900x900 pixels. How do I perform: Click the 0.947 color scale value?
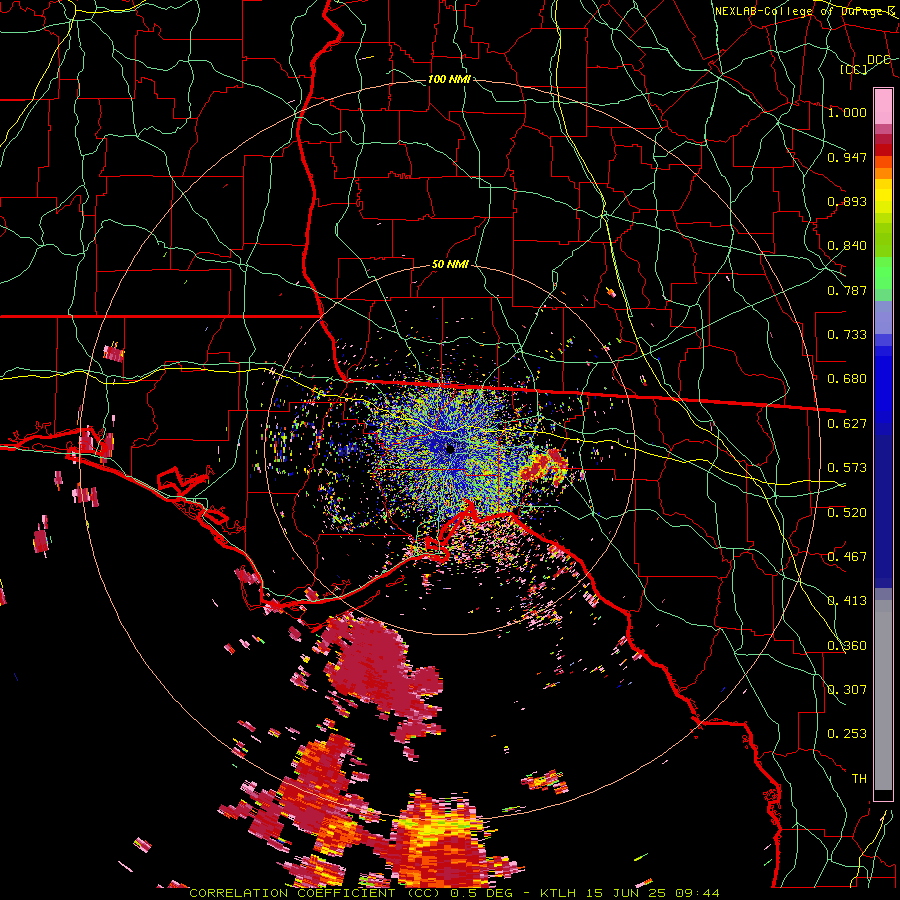click(x=847, y=157)
